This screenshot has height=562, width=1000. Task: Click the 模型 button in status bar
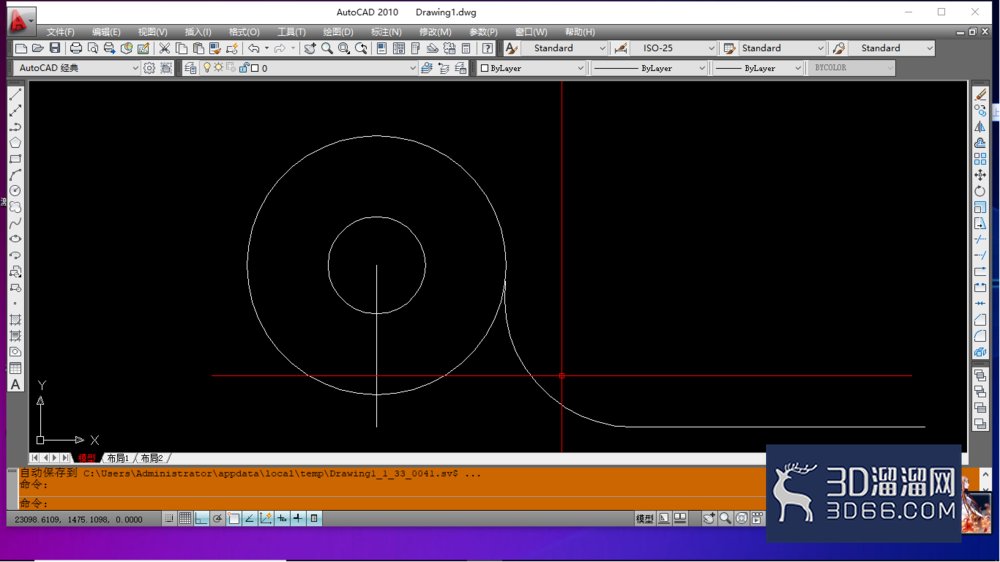(644, 519)
